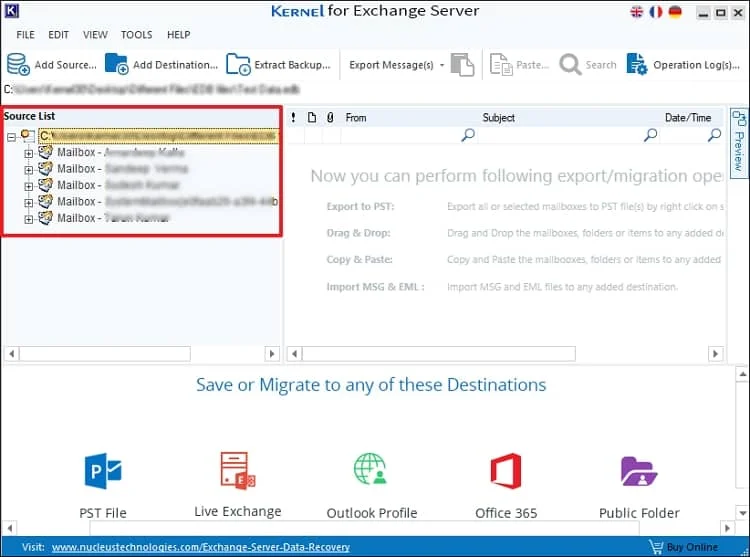Click the Operation Log(s)... label
This screenshot has height=557, width=750.
696,65
